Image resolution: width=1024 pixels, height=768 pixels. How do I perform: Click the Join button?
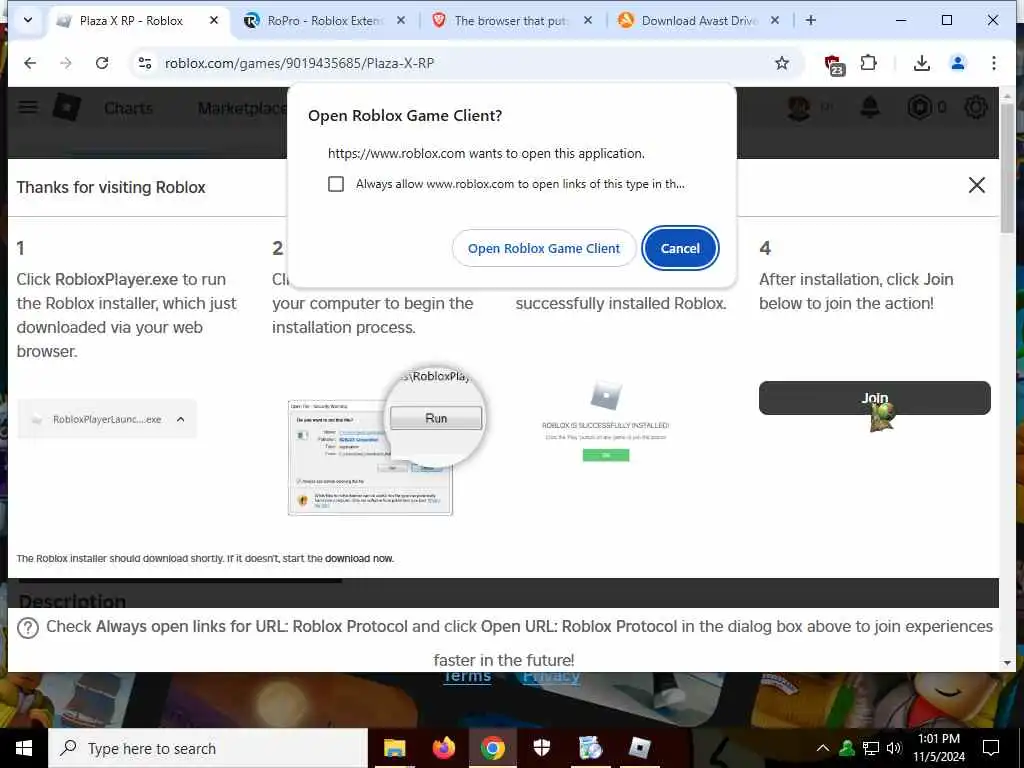tap(874, 398)
